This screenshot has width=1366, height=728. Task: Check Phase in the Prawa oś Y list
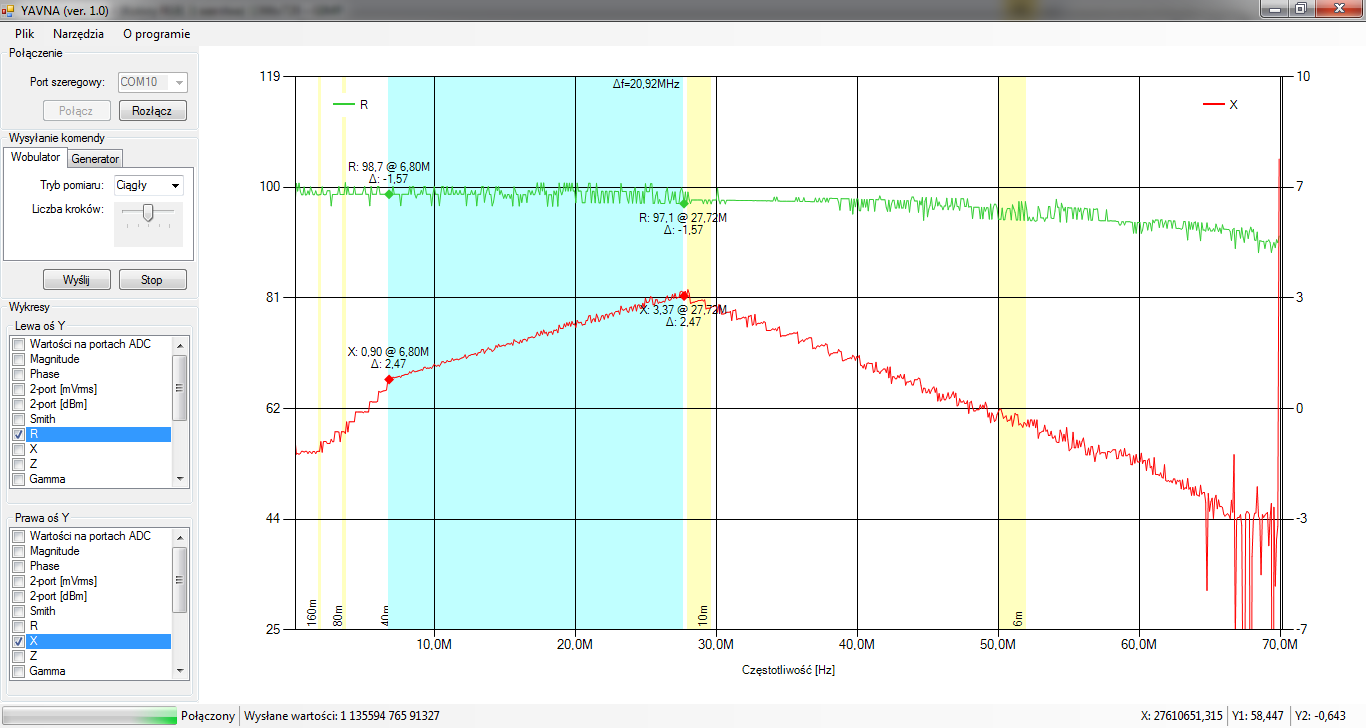(17, 566)
